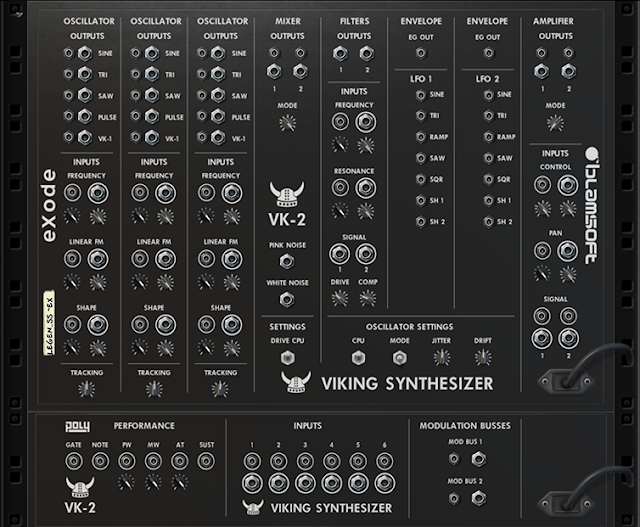Click the AT performance jack

click(180, 461)
